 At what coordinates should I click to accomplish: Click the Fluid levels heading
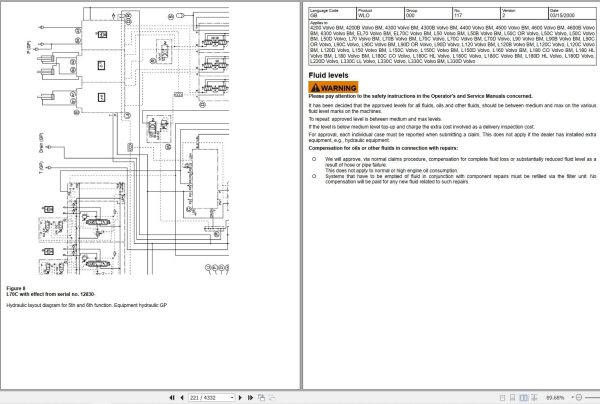[328, 75]
